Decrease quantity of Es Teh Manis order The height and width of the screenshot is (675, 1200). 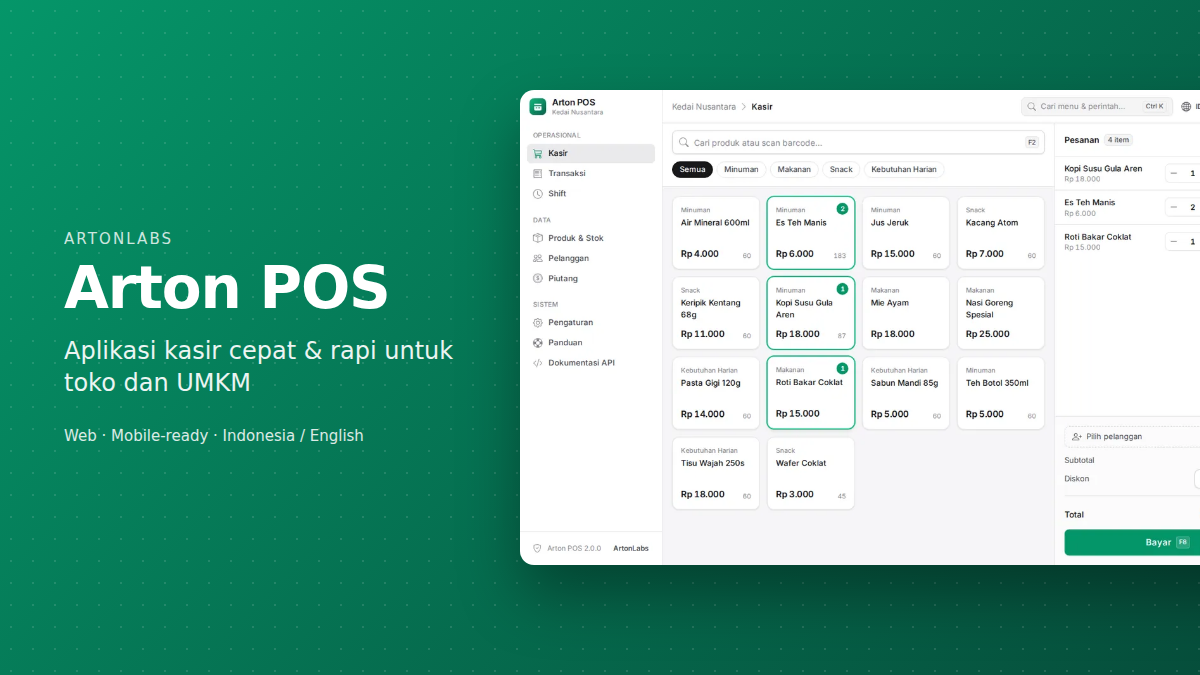[1174, 207]
